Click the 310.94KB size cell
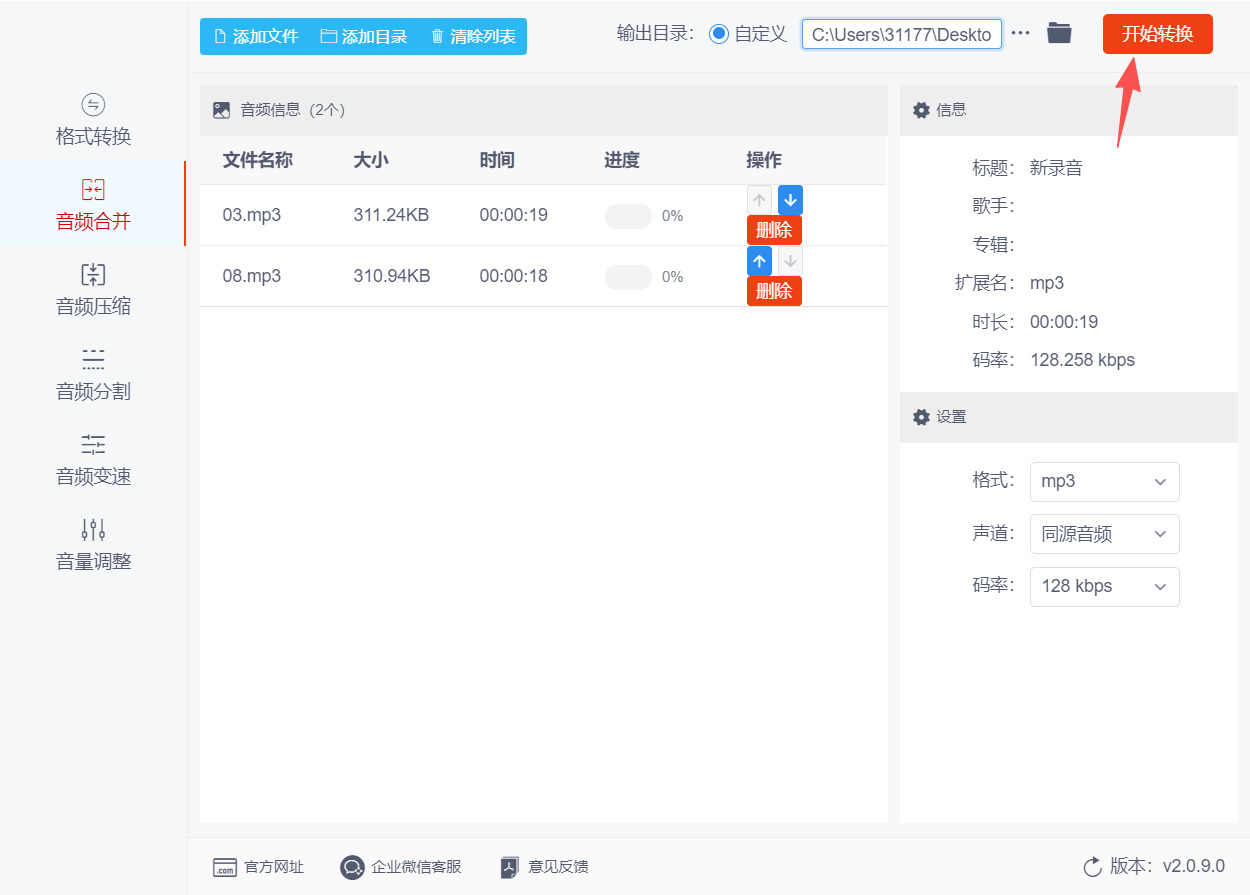1250x895 pixels. point(392,276)
